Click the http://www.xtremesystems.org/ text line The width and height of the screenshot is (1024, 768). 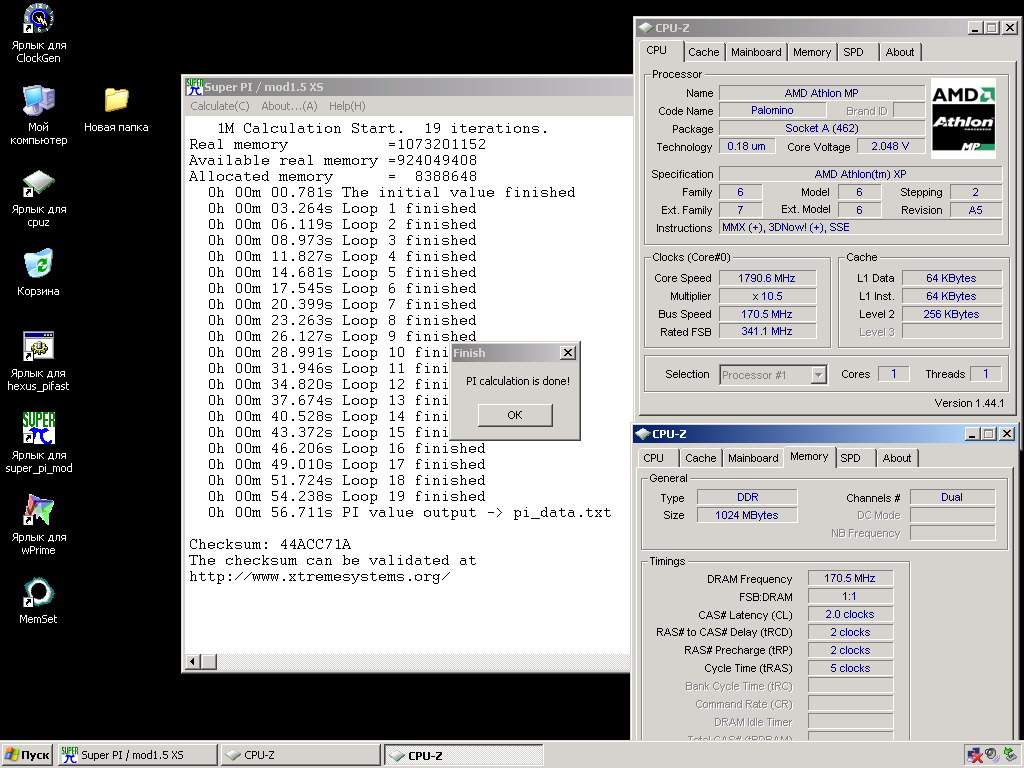[319, 577]
